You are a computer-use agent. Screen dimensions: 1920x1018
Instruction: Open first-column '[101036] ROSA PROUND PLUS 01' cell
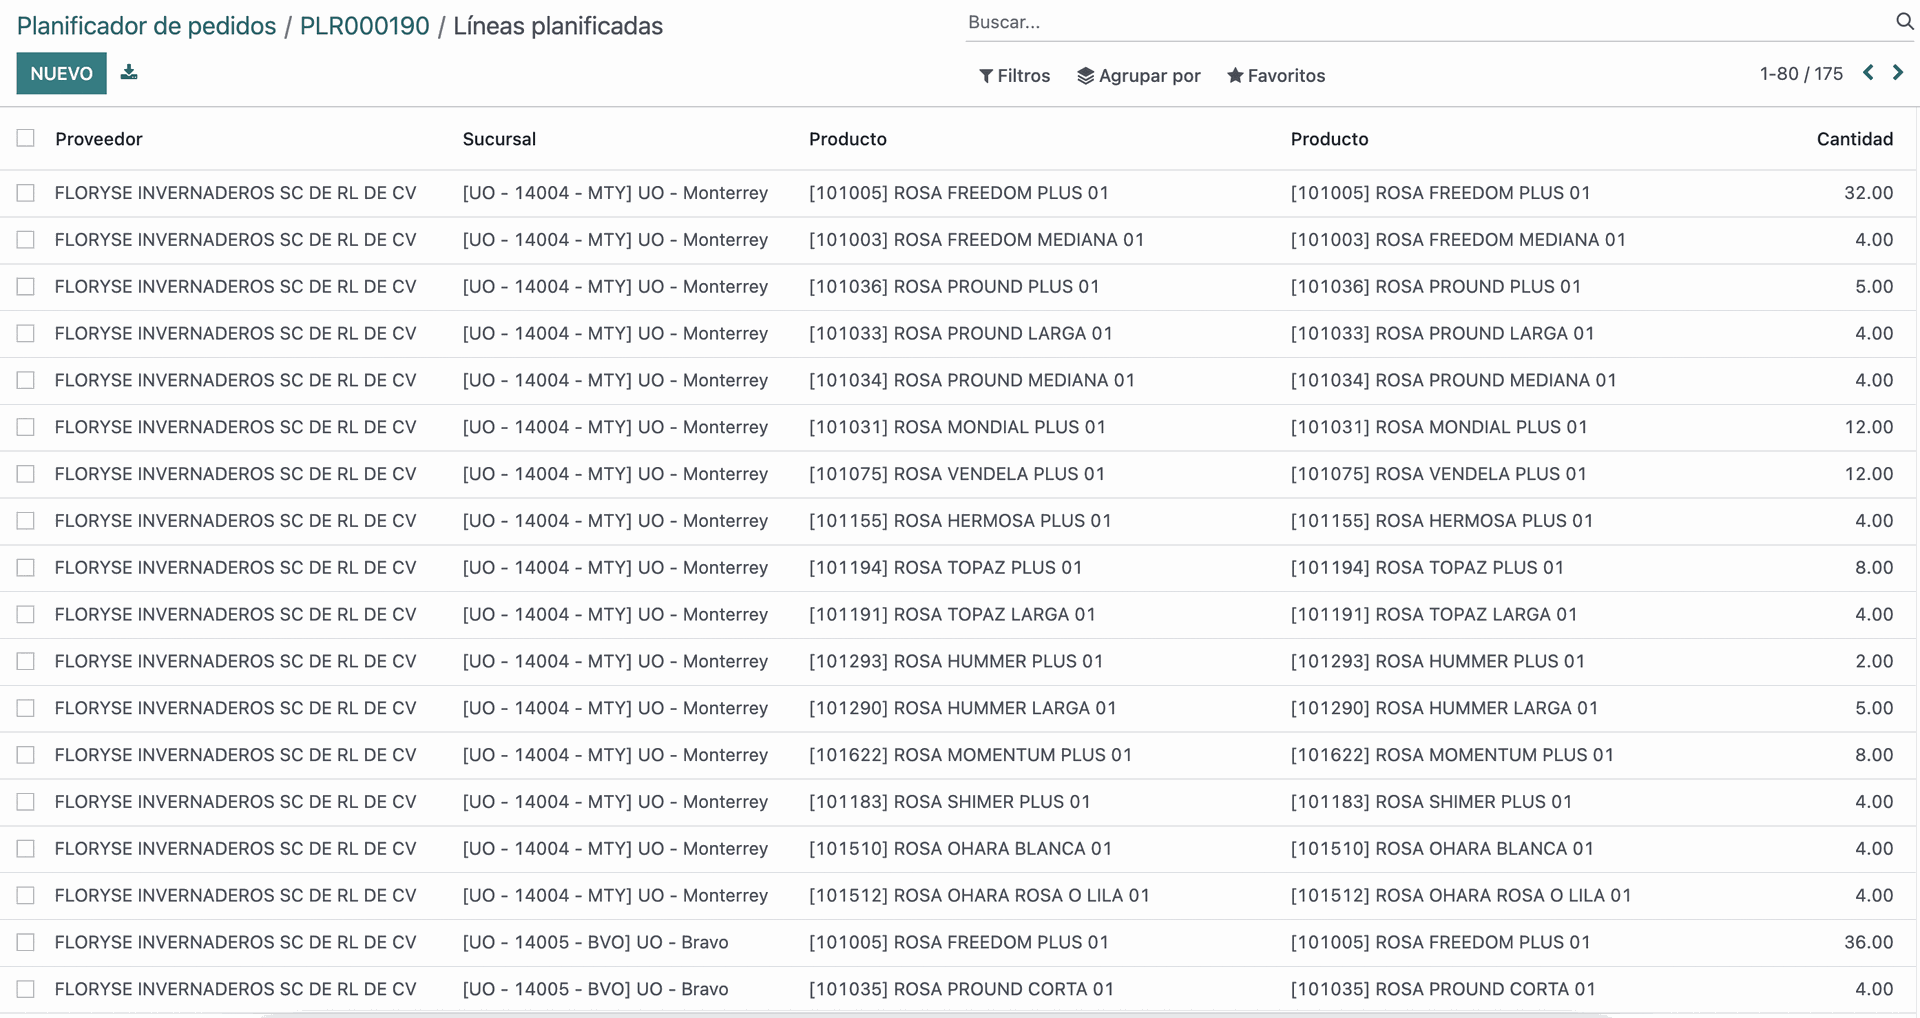954,287
